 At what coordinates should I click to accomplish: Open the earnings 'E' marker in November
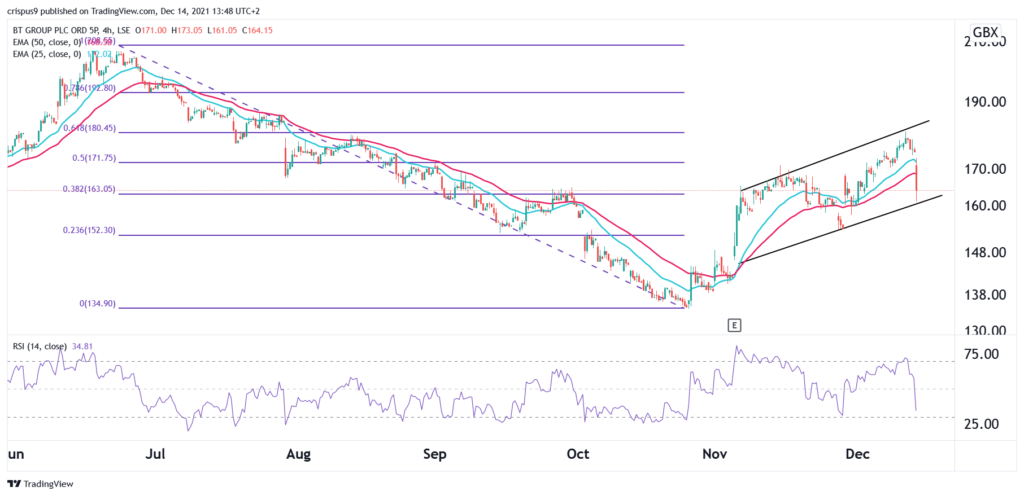click(735, 324)
